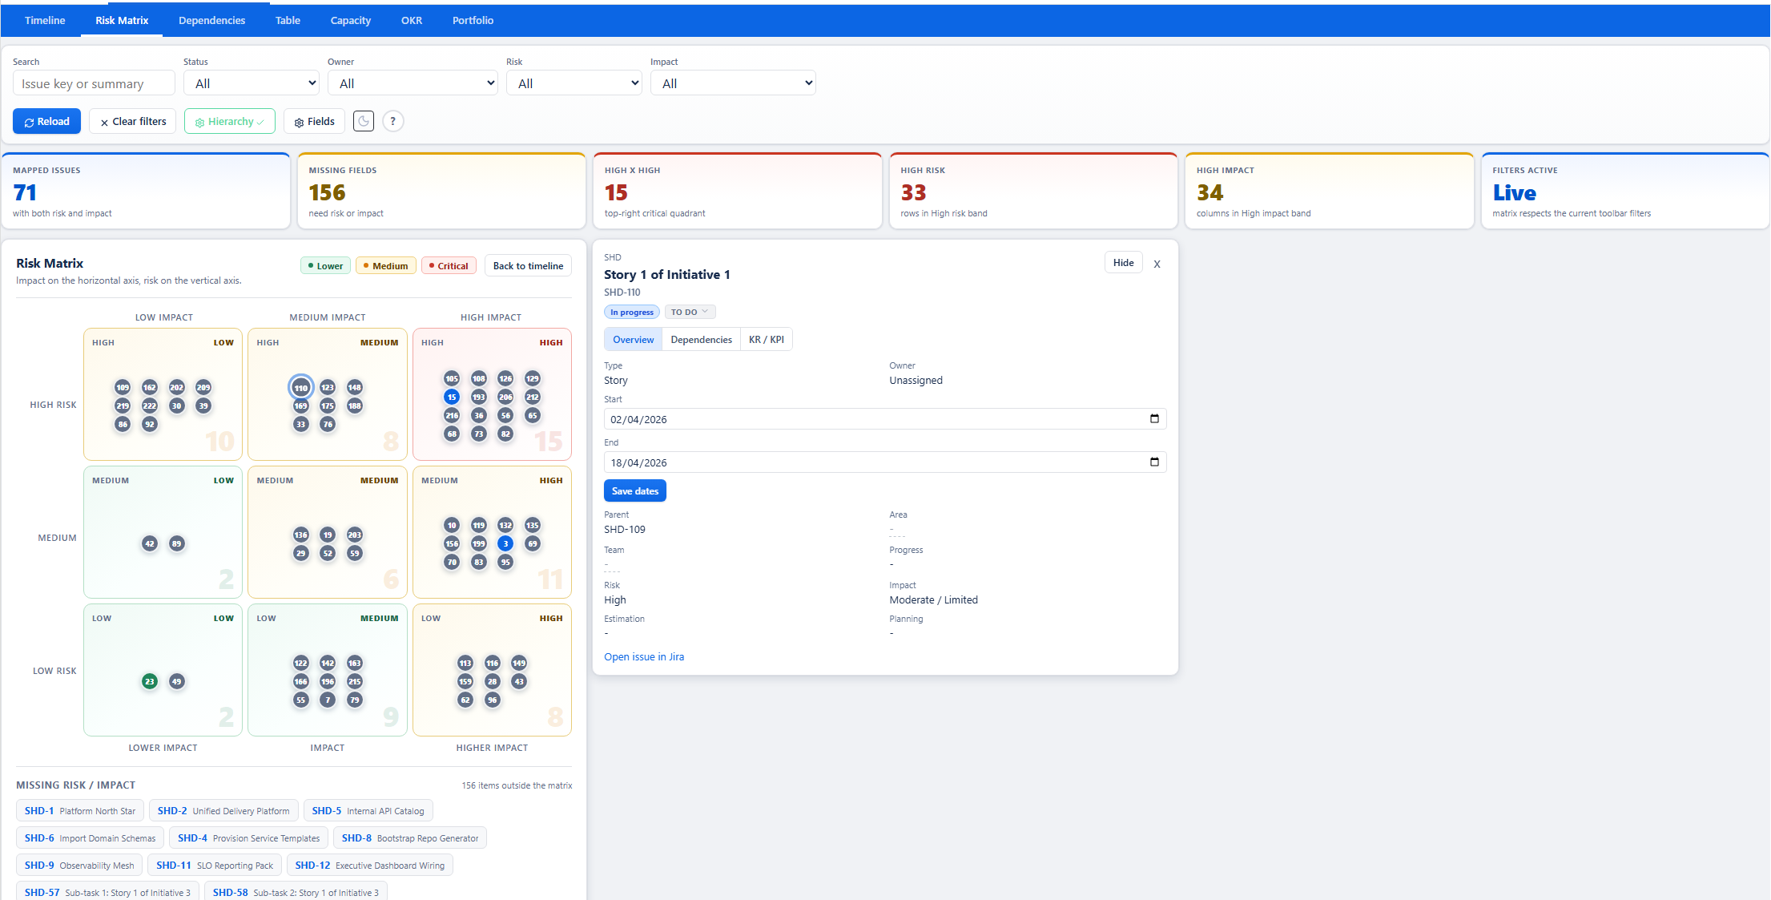Click the X to close the SHD-110 detail panel
Viewport: 1771px width, 900px height.
click(x=1157, y=264)
